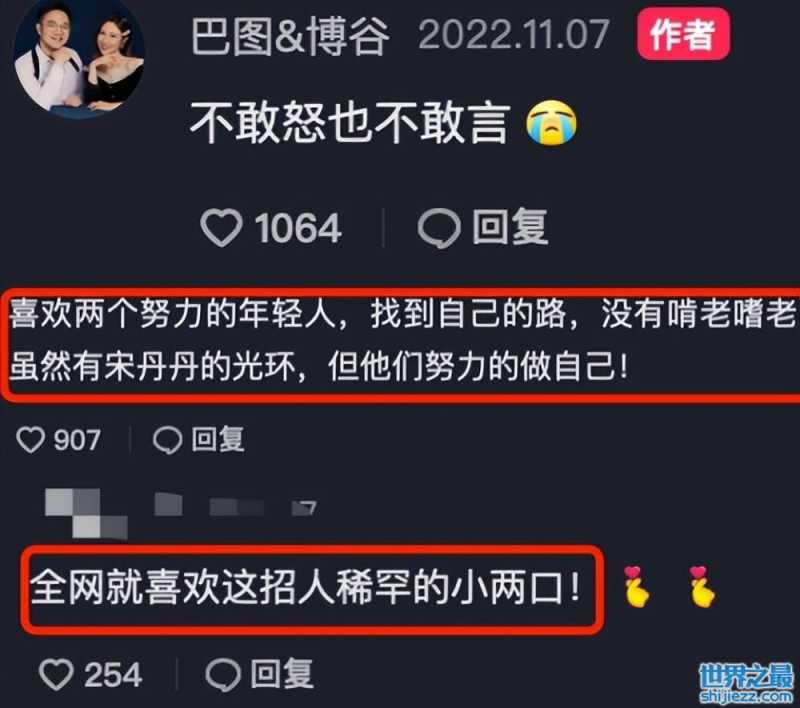The height and width of the screenshot is (708, 800).
Task: Tap speech bubble icon beside 254 likes
Action: (223, 675)
